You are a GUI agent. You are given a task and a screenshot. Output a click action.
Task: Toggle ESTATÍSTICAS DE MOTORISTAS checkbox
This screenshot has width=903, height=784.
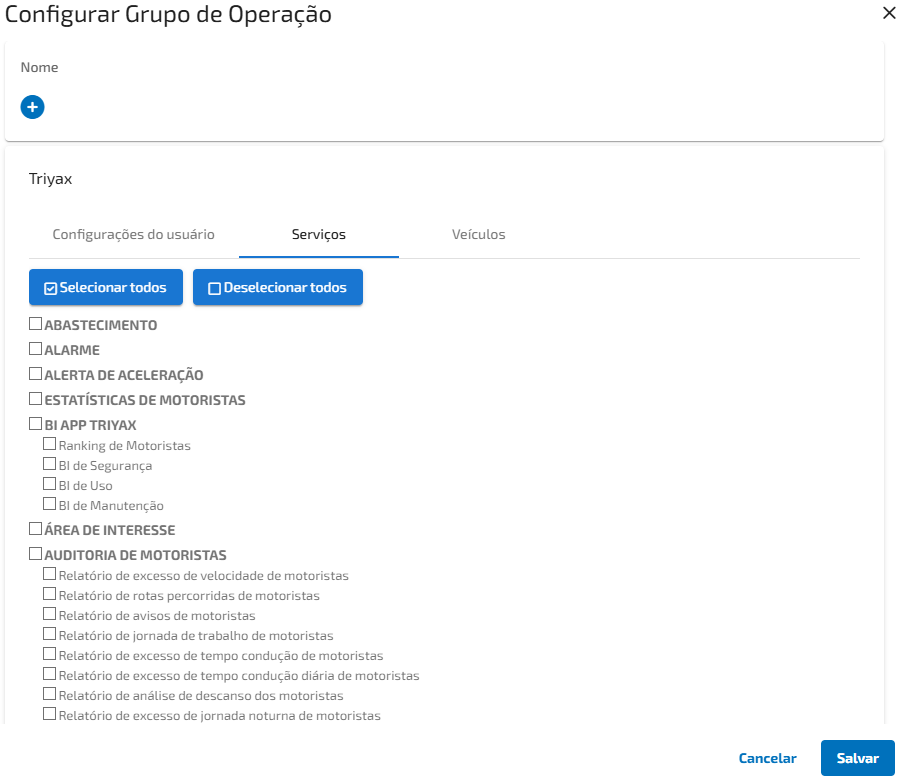pos(36,399)
